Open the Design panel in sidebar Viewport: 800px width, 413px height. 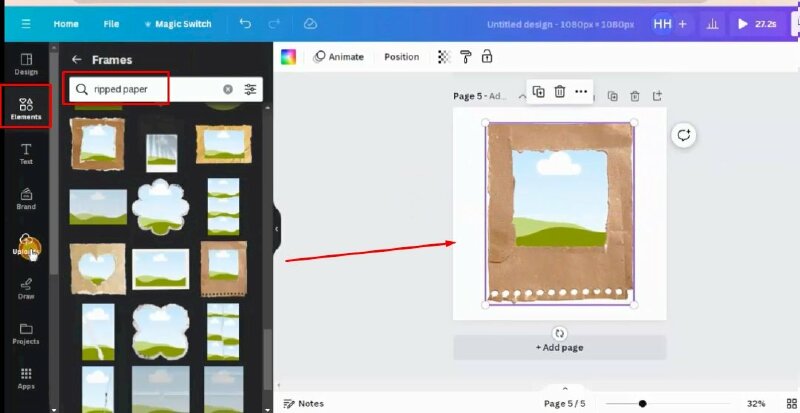click(26, 63)
